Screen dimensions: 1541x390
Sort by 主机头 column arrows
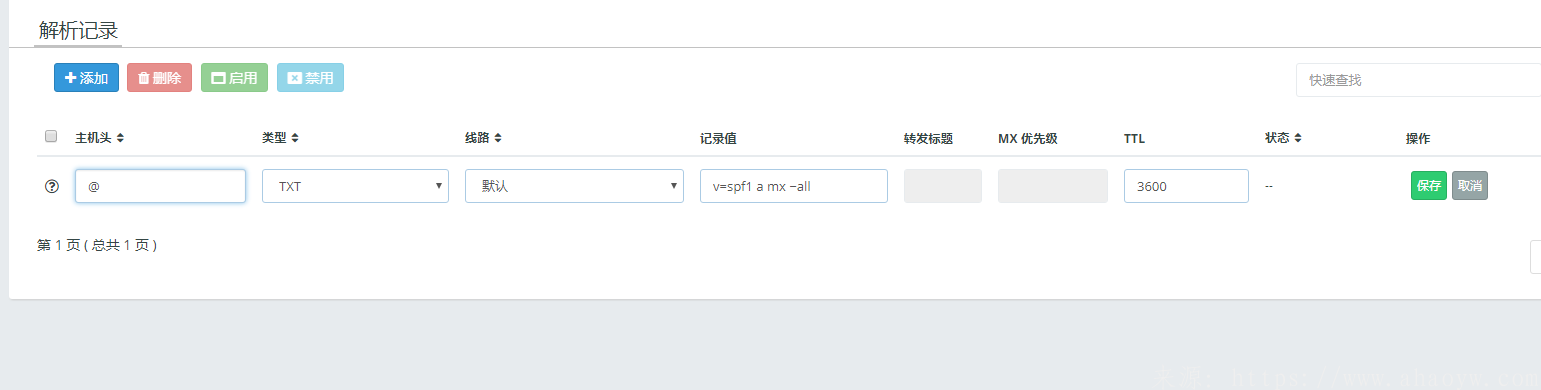coord(120,138)
